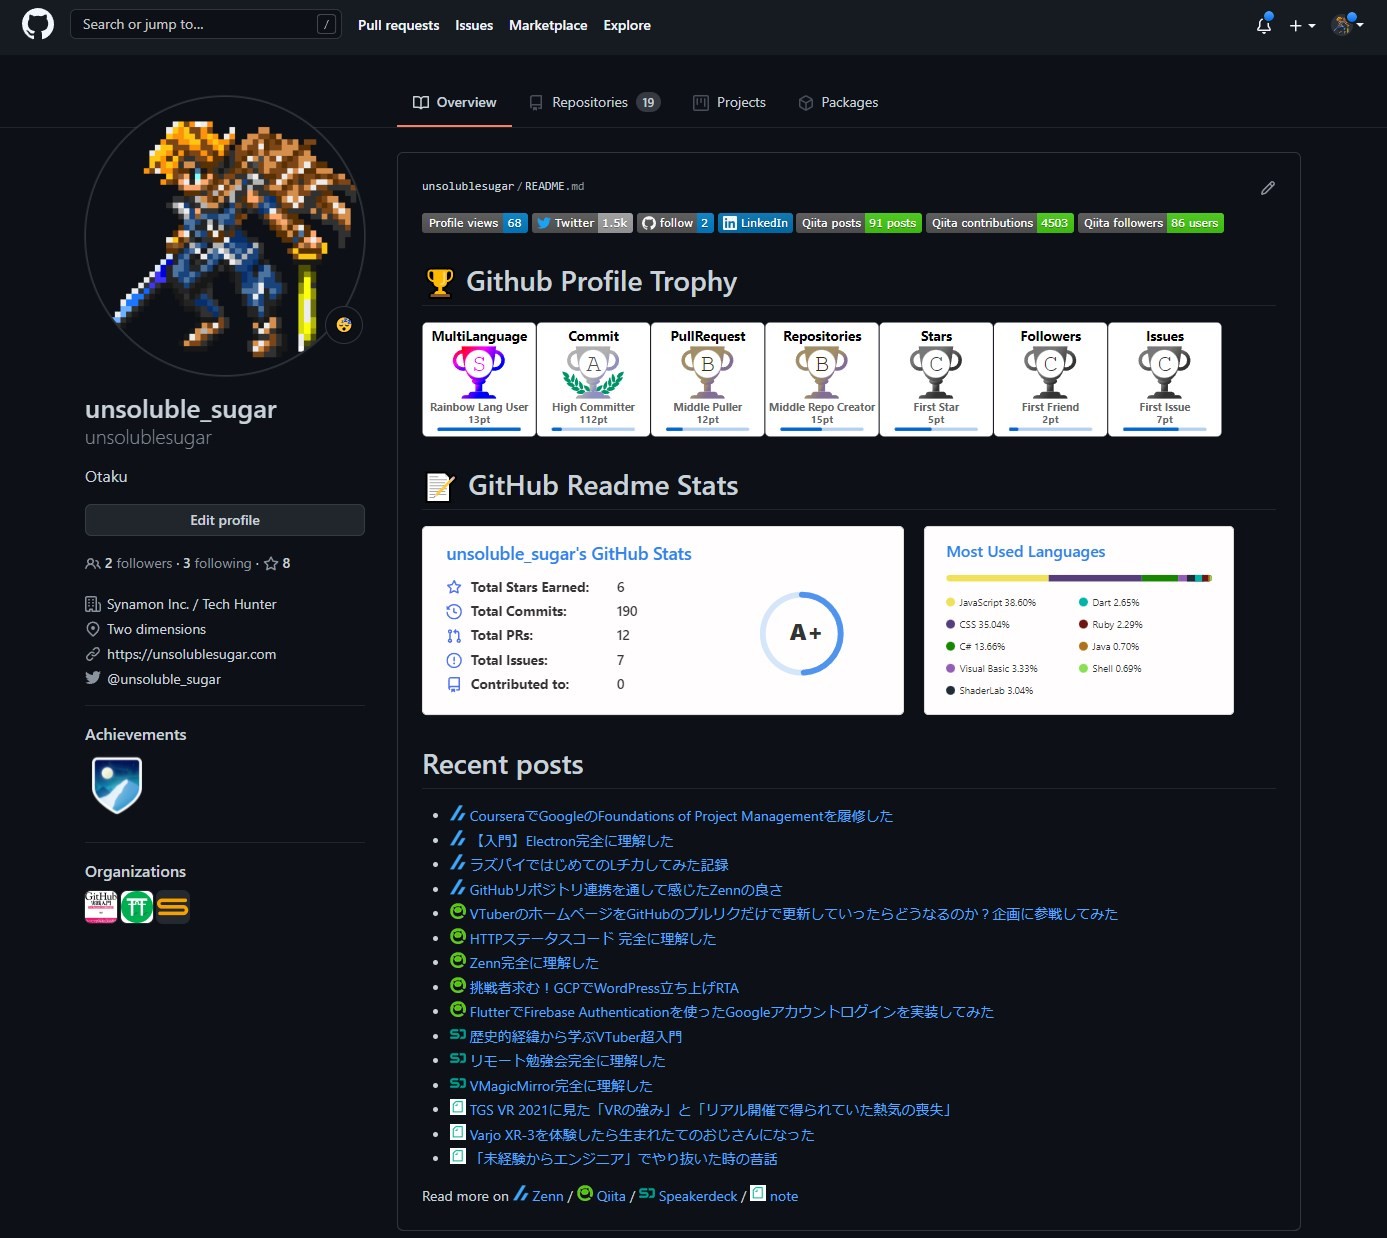Switch to the Overview tab
Screen dimensions: 1387x1238
click(454, 102)
